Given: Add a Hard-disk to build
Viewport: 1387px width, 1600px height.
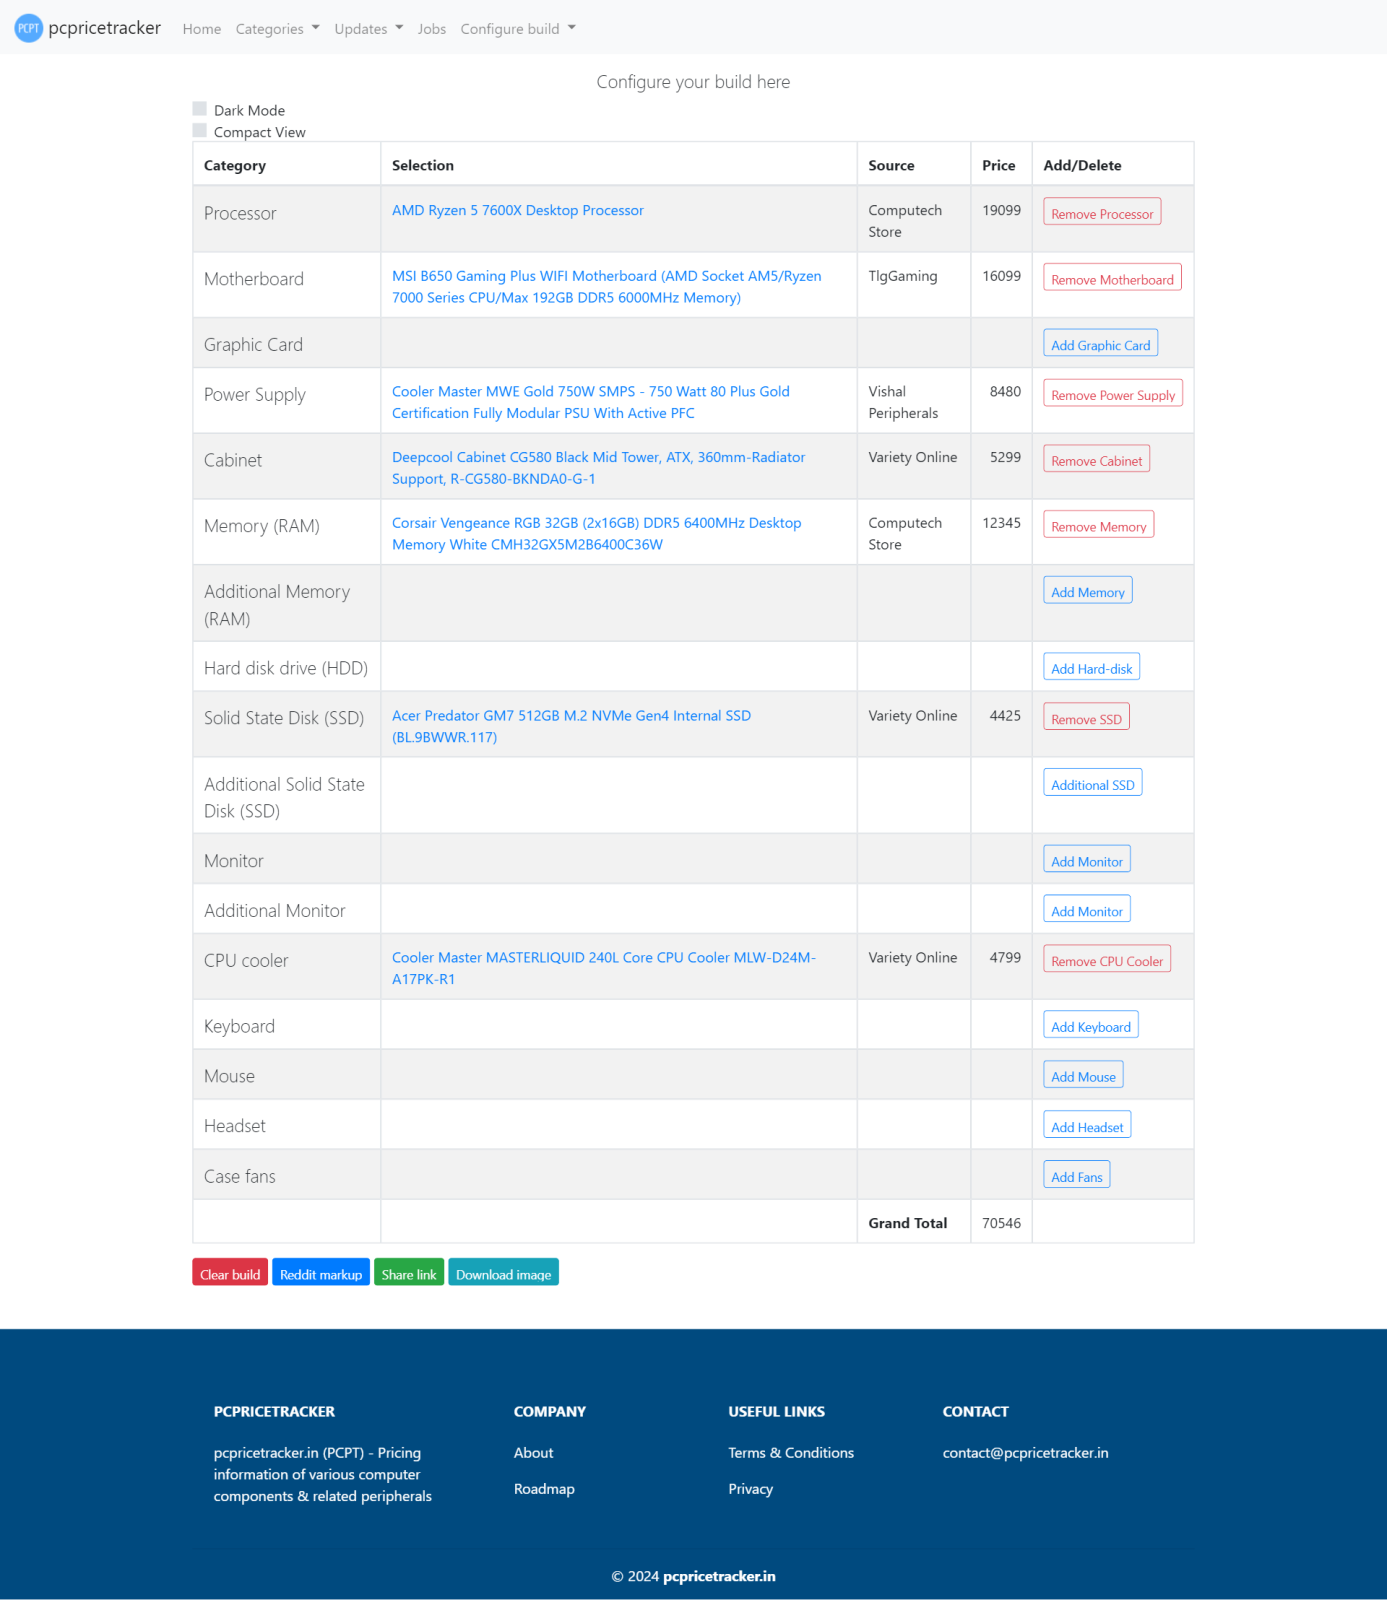Looking at the screenshot, I should click(1091, 668).
